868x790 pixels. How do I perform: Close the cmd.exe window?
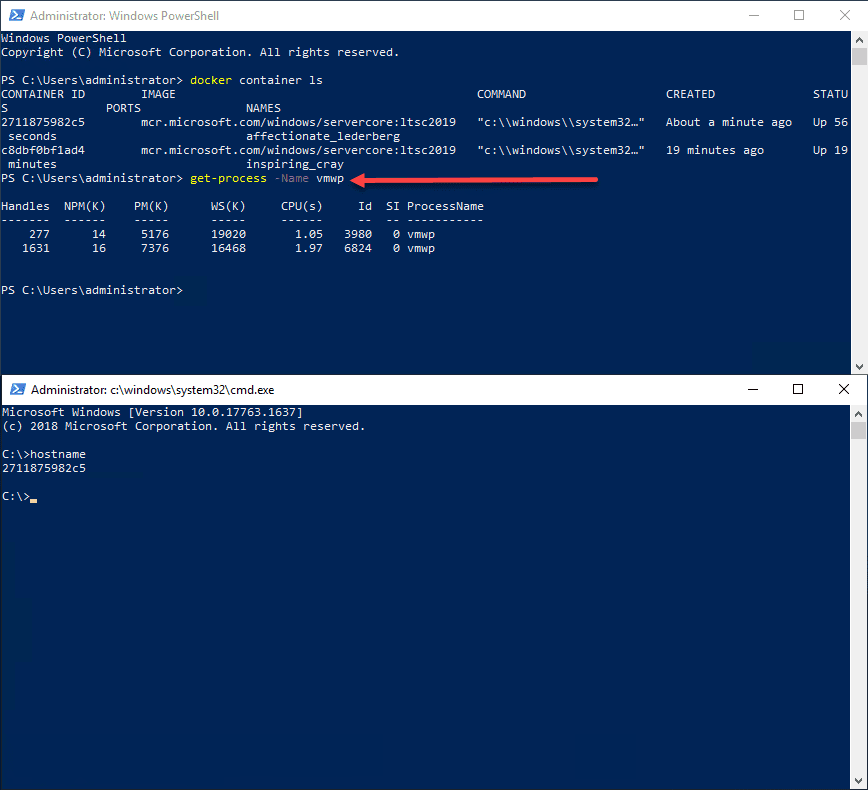tap(842, 390)
